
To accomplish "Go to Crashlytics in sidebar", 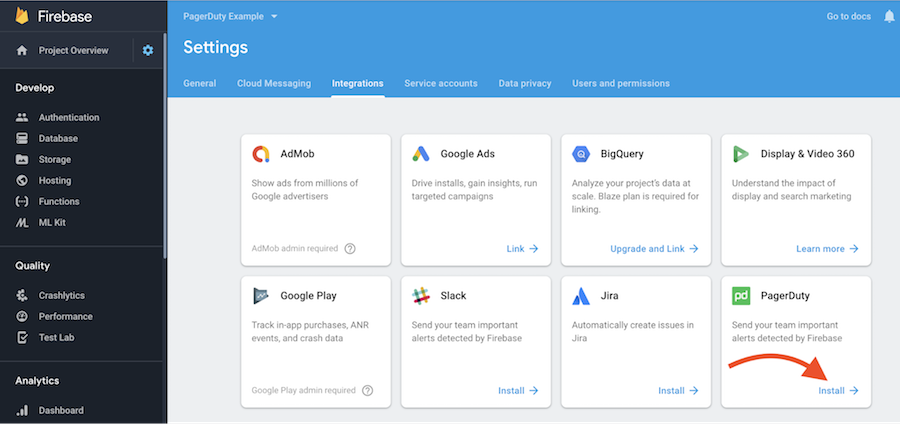I will pyautogui.click(x=62, y=295).
